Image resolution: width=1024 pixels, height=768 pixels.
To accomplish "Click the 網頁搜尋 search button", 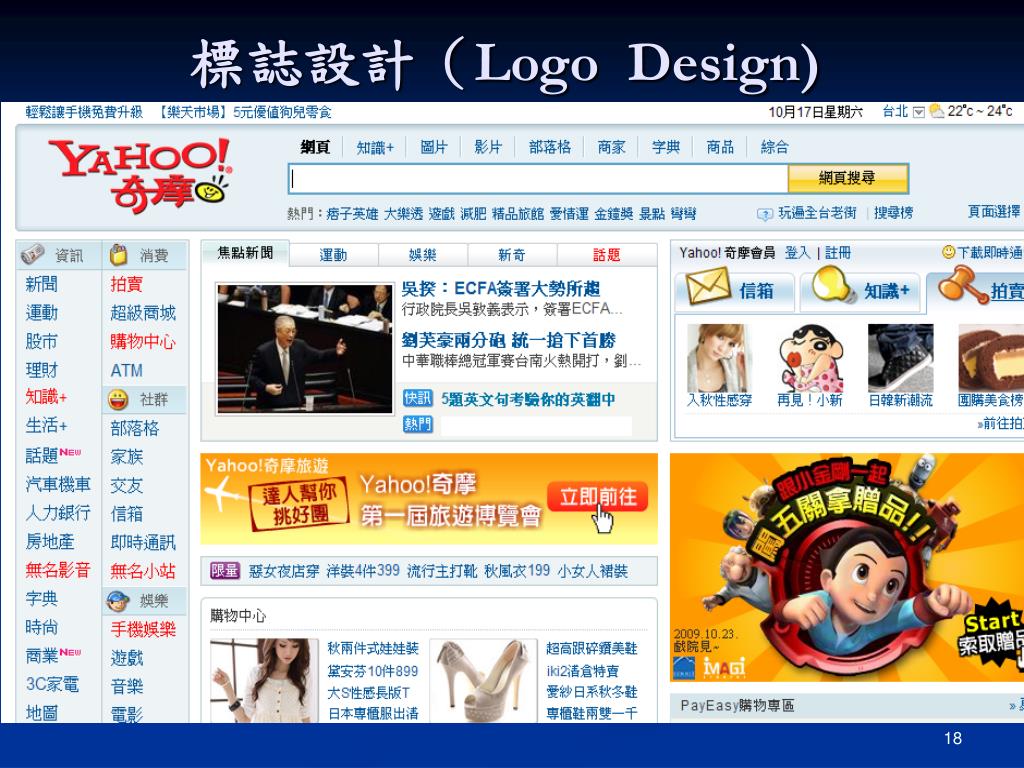I will coord(847,178).
